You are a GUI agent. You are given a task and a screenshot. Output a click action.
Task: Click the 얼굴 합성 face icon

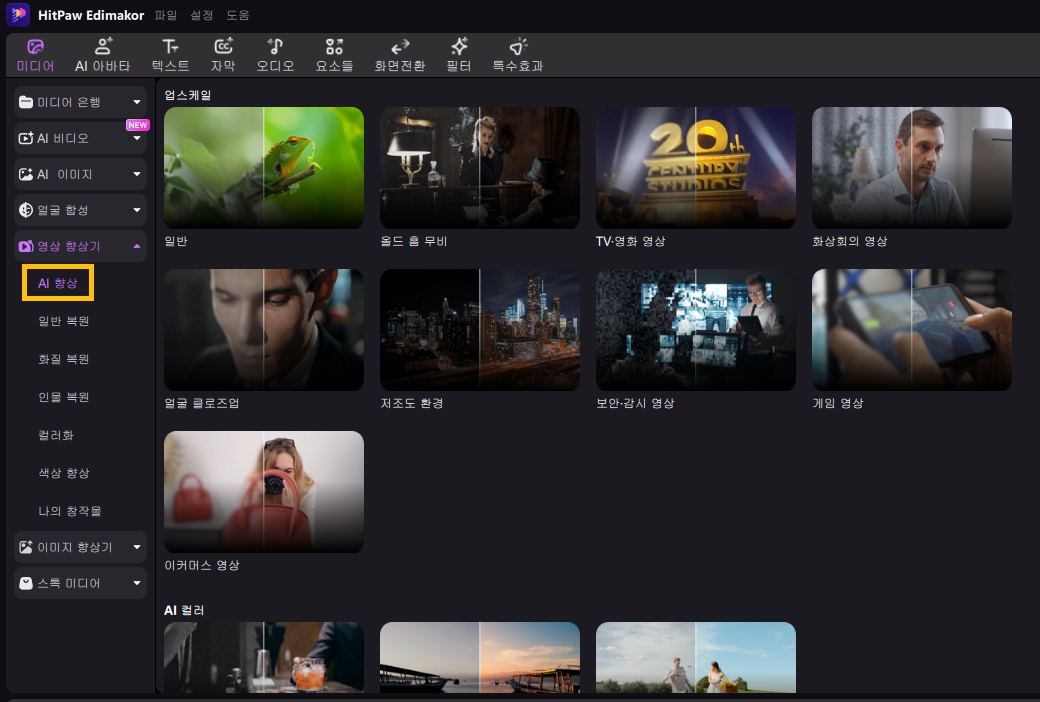26,210
